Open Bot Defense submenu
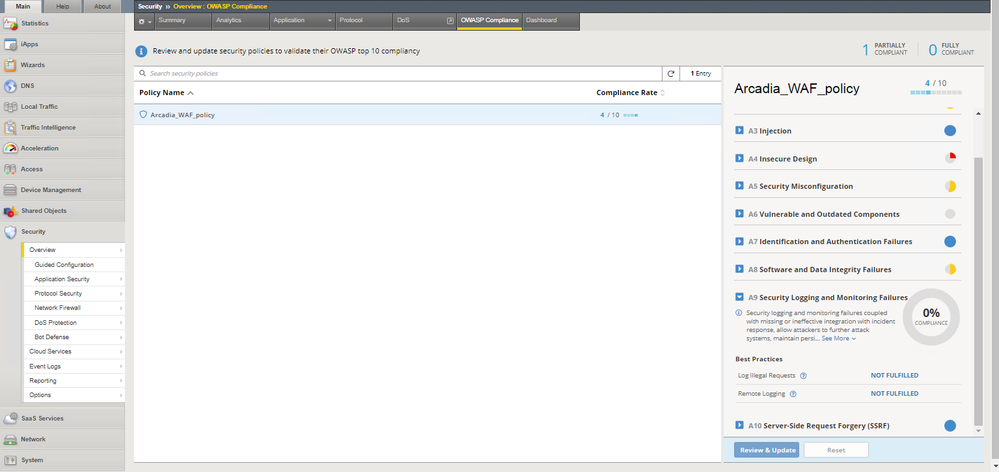This screenshot has width=999, height=472. coord(73,337)
